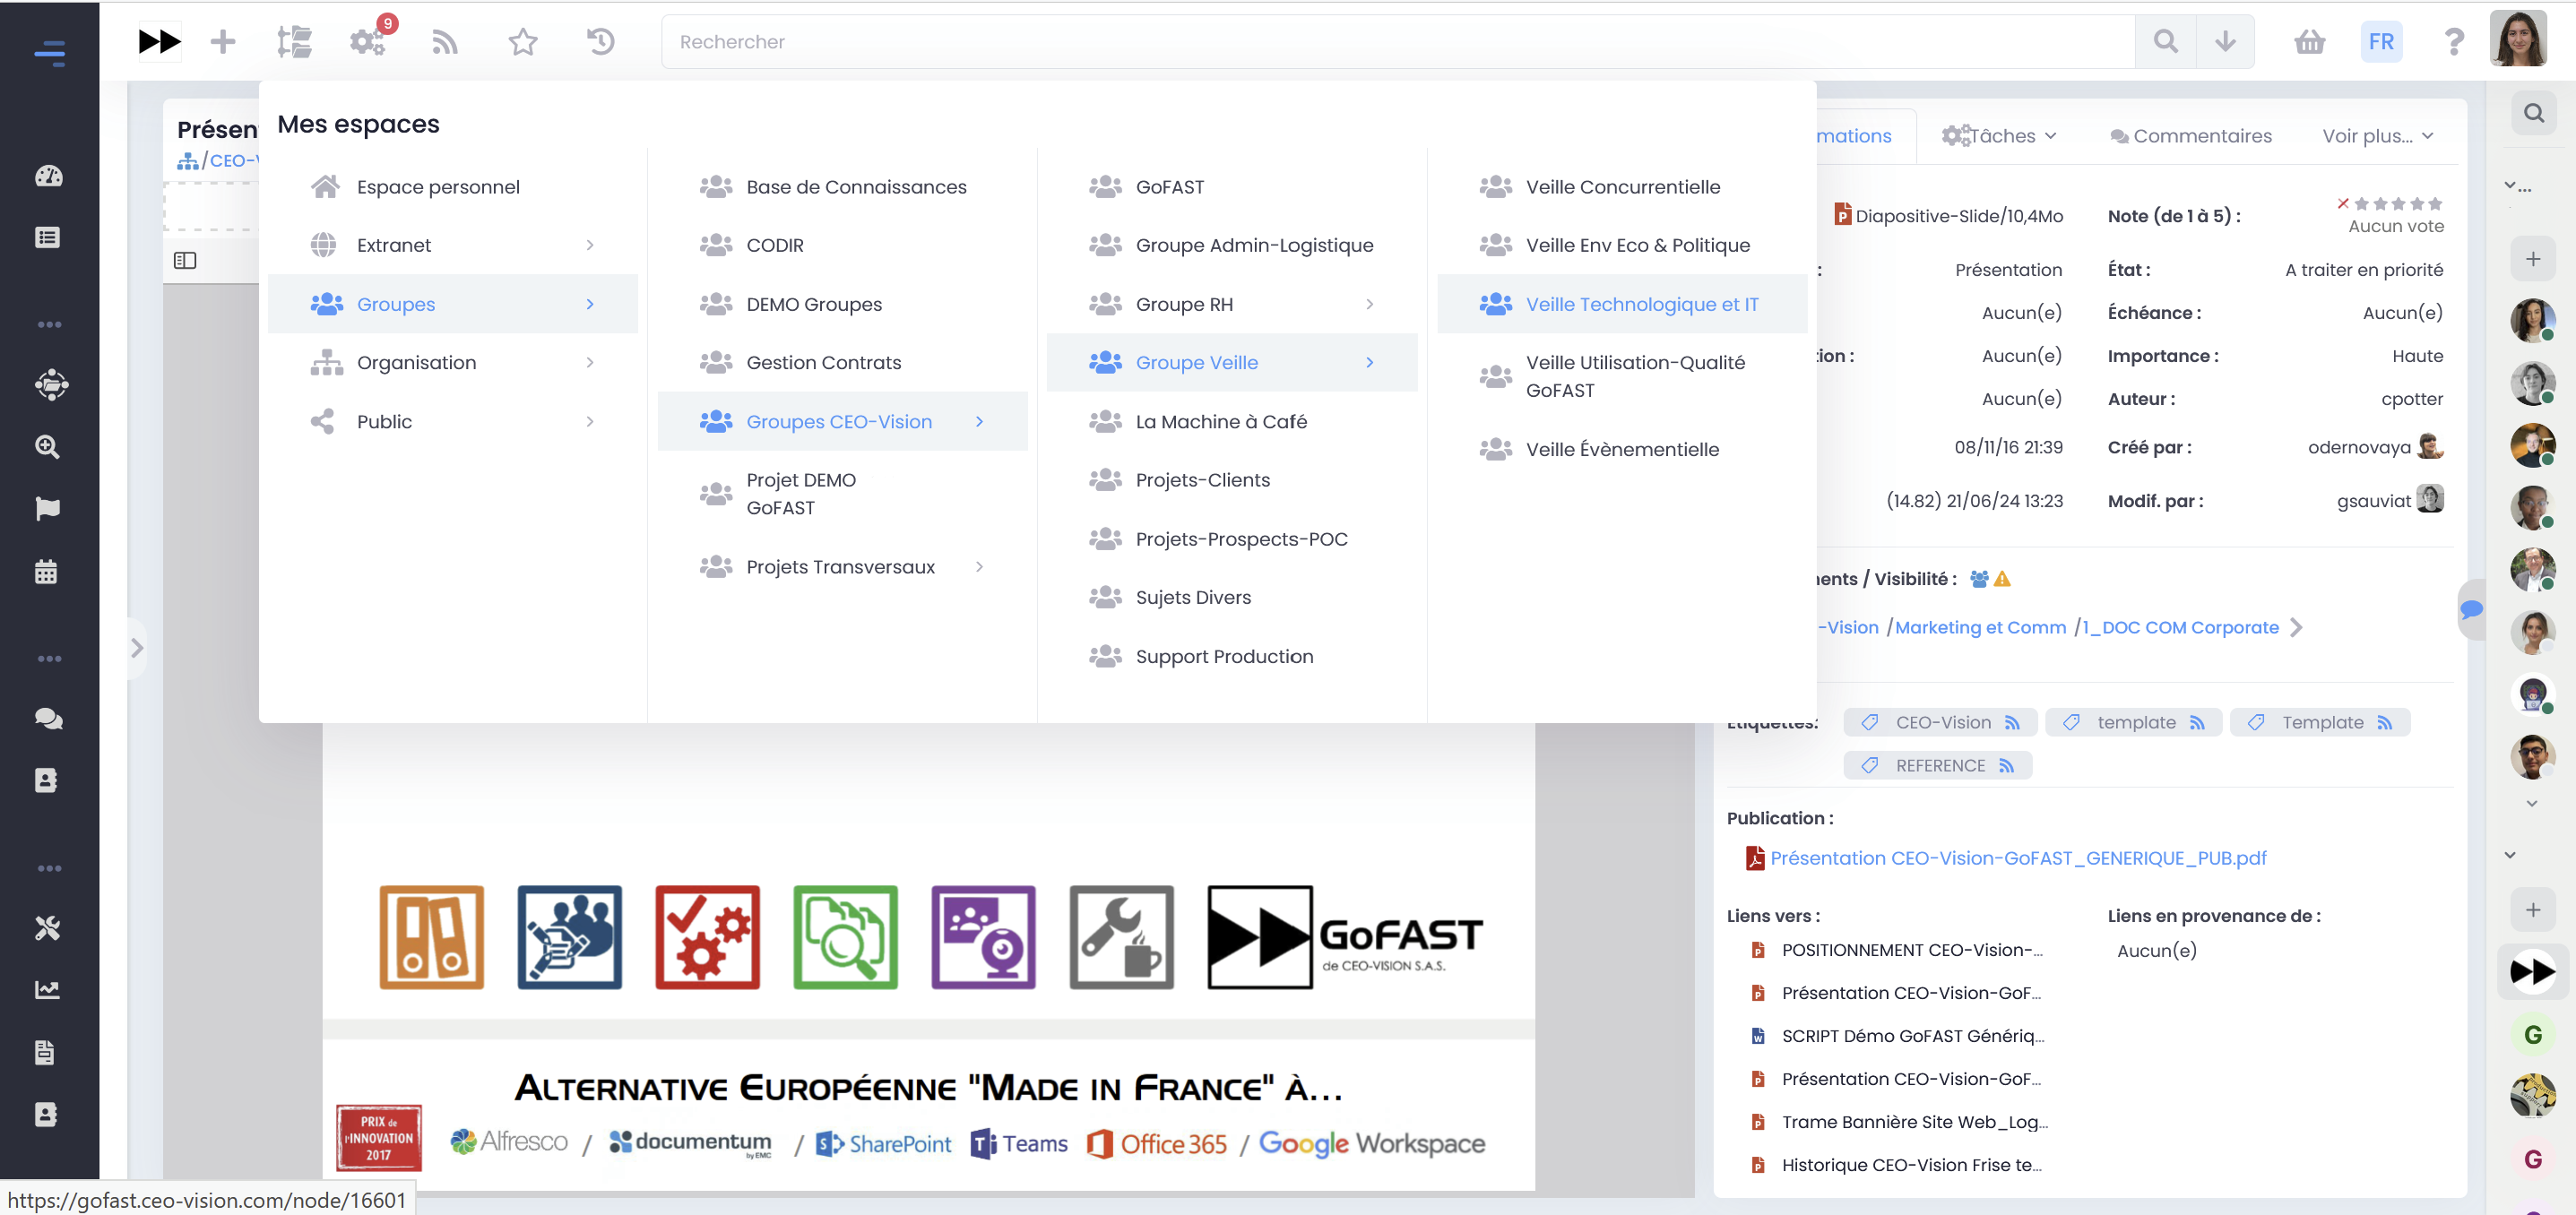Open the Voir plus... dropdown
Screen dimensions: 2576x1215
(2376, 136)
